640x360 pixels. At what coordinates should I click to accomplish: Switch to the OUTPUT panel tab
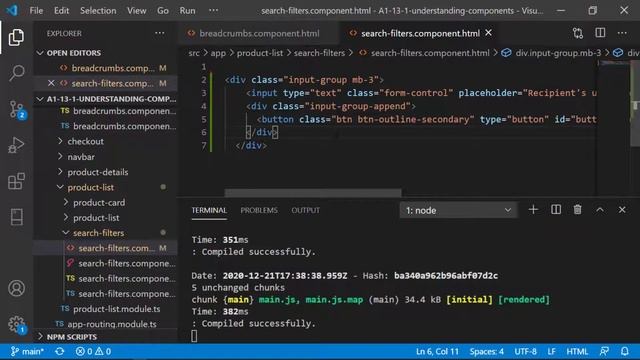click(305, 210)
